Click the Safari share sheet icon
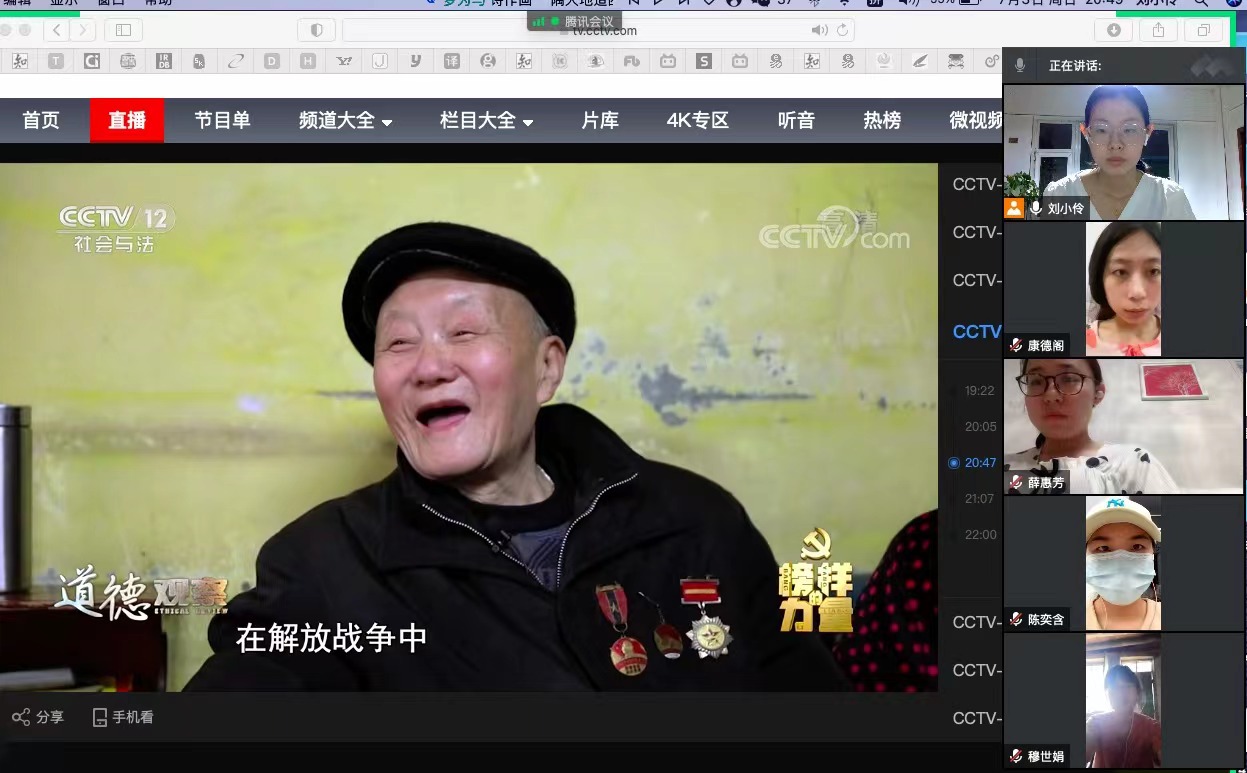 coord(1158,30)
